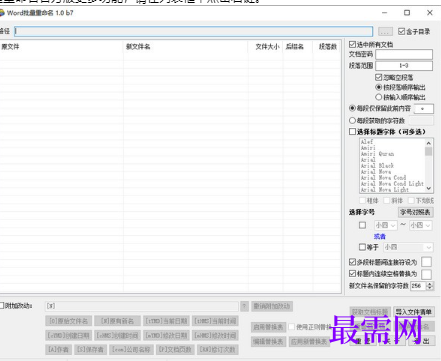Select Arial Nova Cond Light font

[x=392, y=184]
